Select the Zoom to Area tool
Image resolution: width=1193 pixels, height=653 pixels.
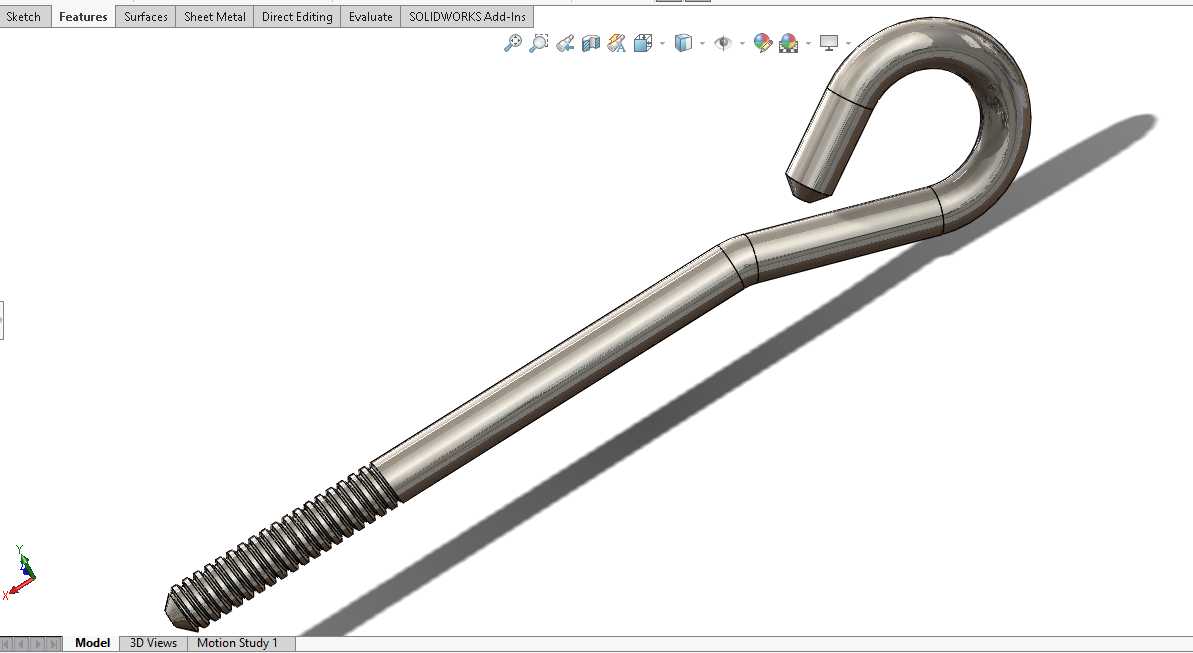[x=539, y=43]
